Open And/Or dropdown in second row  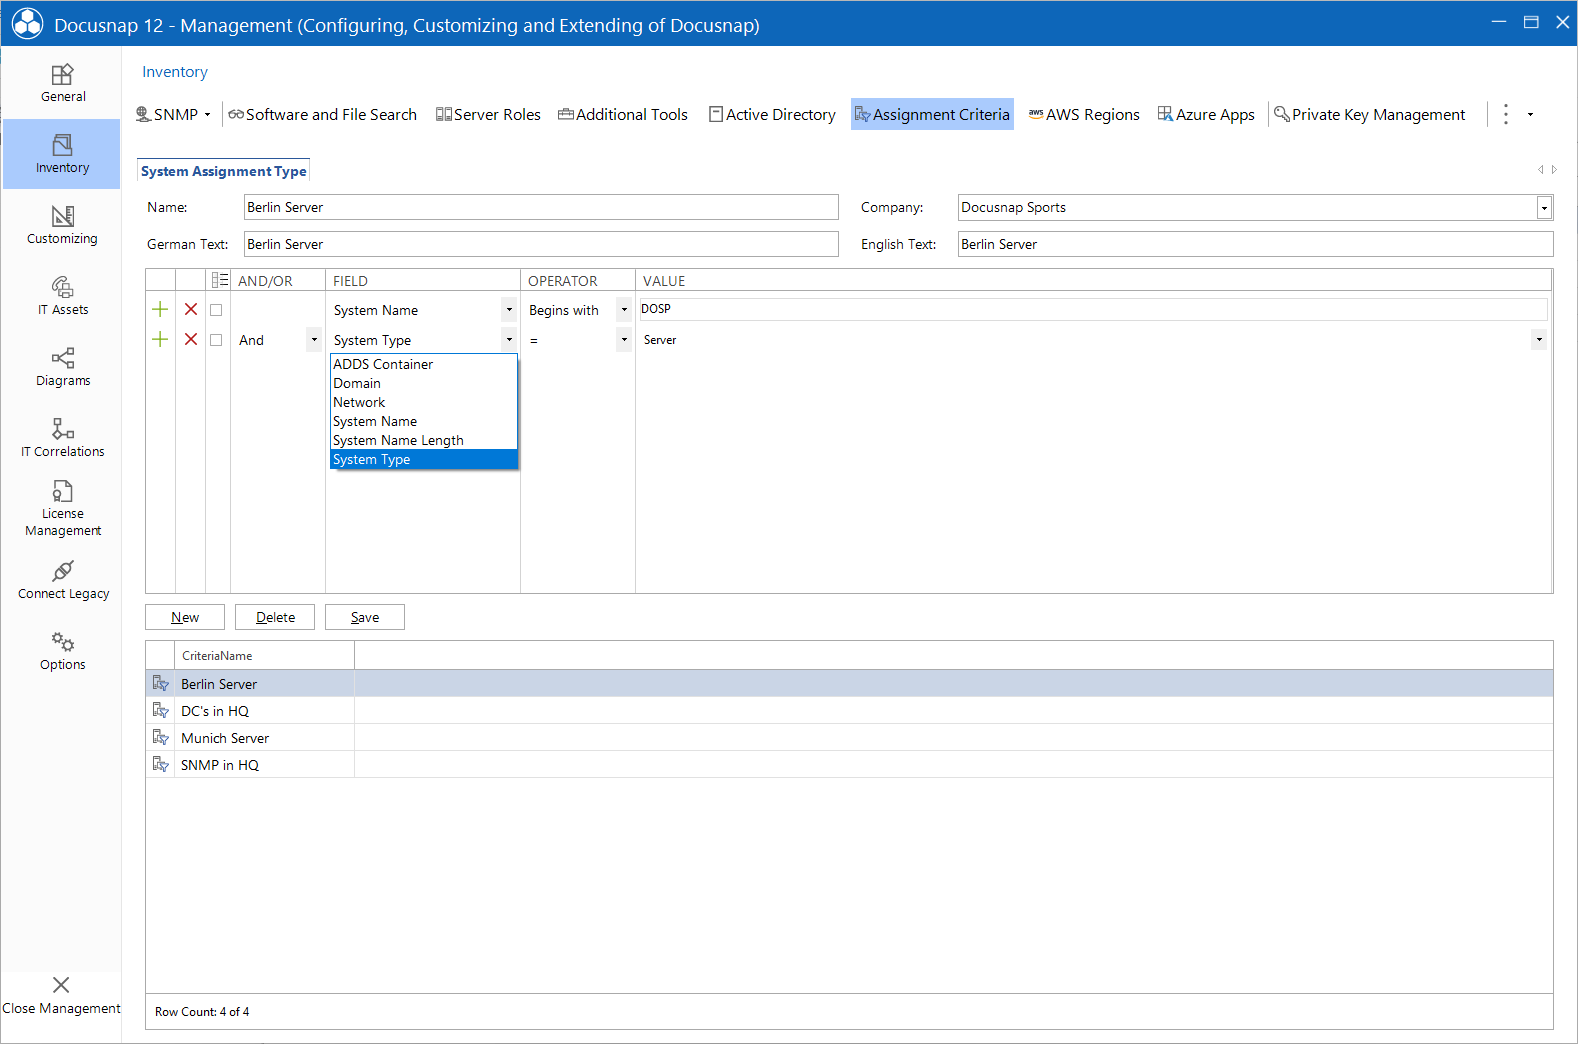click(314, 340)
